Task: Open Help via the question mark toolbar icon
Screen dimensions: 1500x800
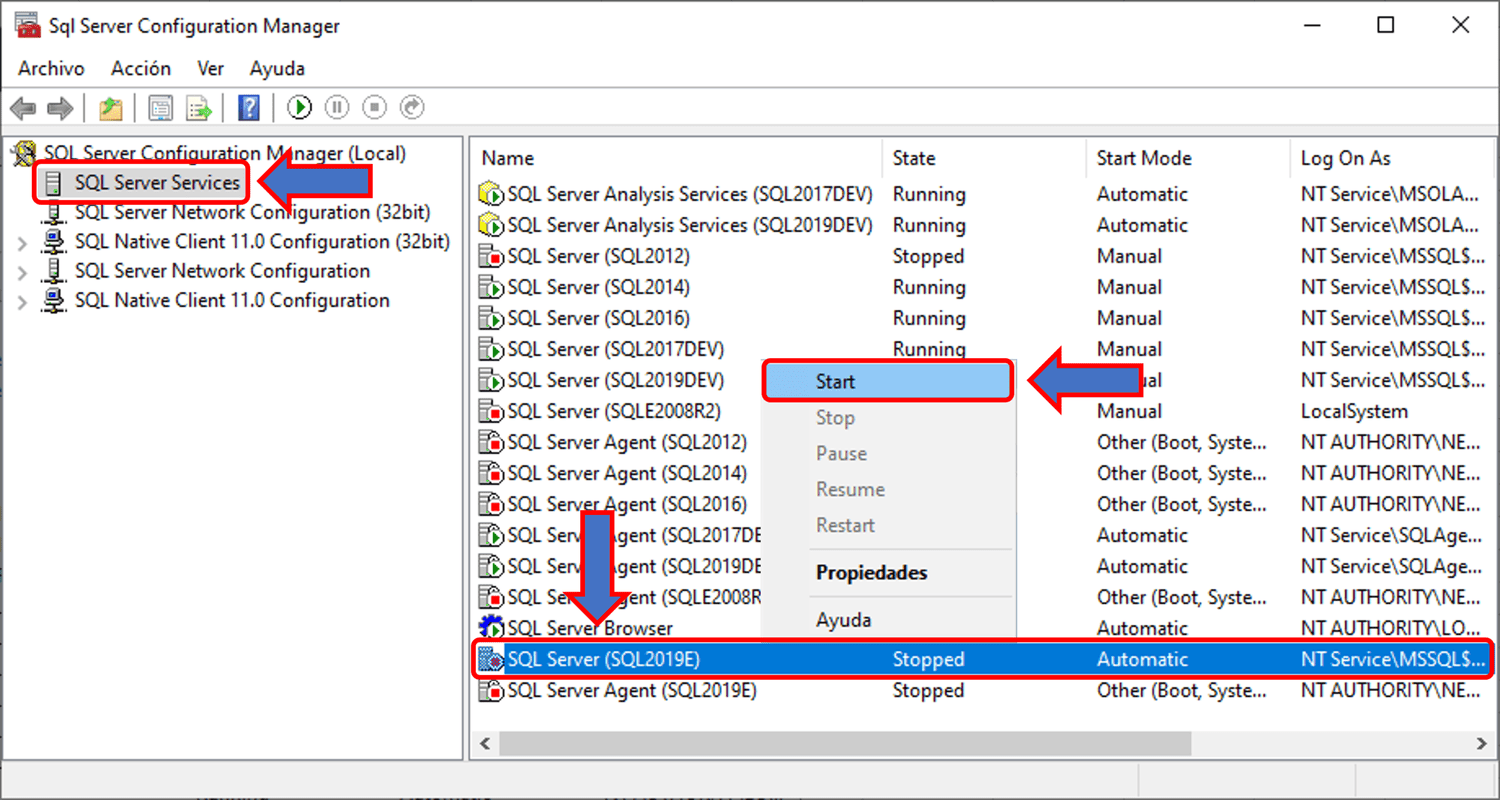Action: [x=248, y=107]
